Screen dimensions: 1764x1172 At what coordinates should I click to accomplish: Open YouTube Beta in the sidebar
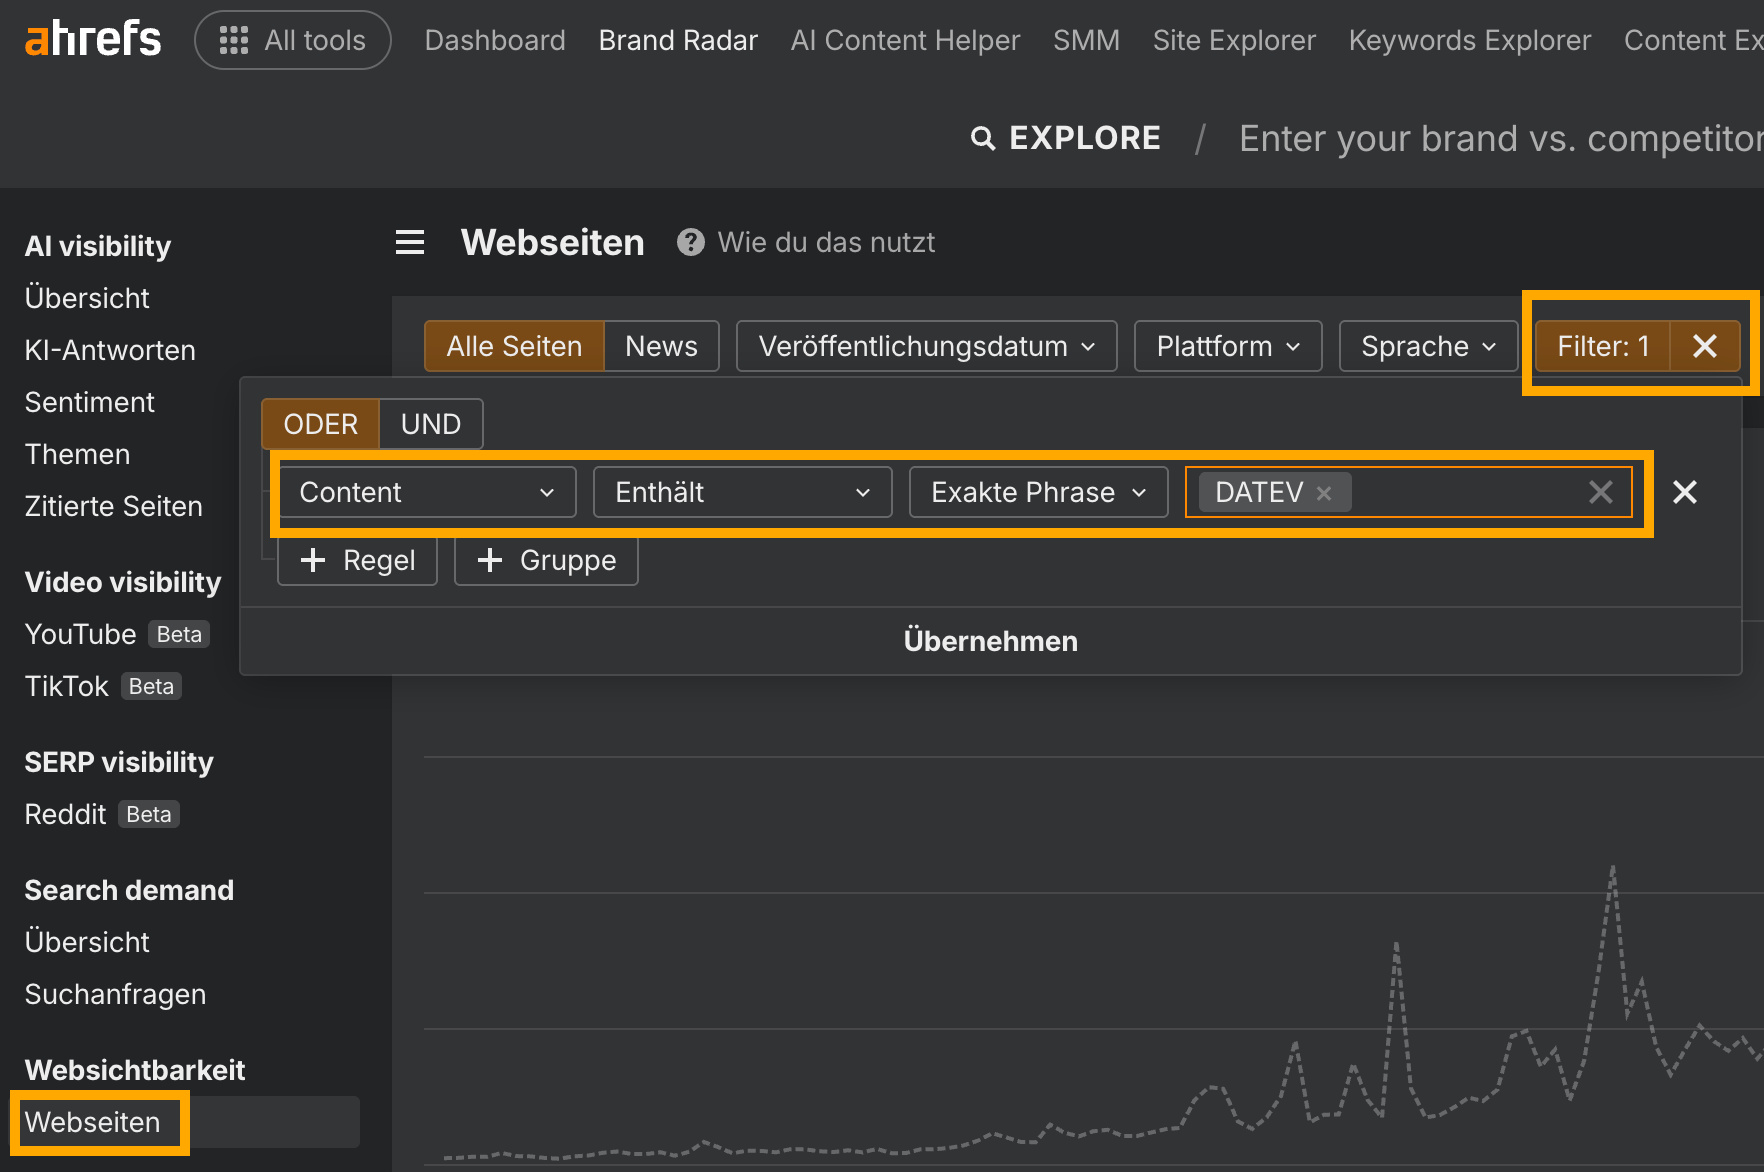pyautogui.click(x=117, y=634)
